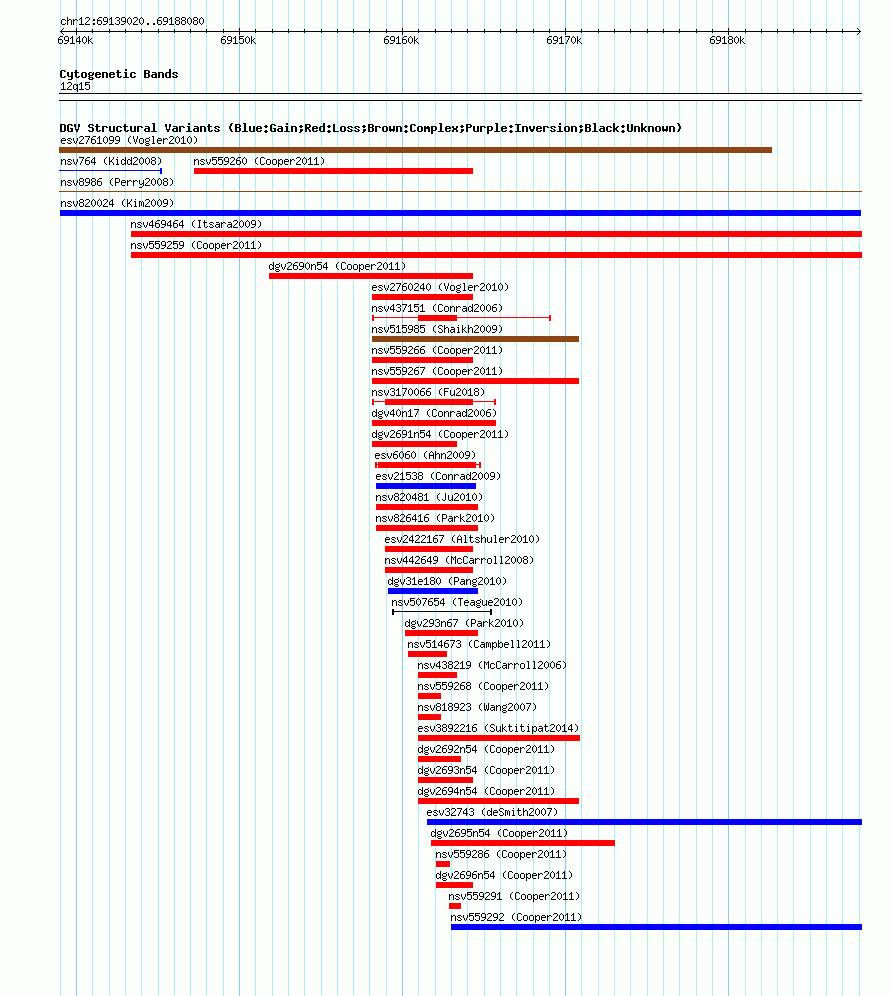Open nsv826416 (Park2010) variant
Image resolution: width=890 pixels, height=996 pixels.
click(435, 518)
